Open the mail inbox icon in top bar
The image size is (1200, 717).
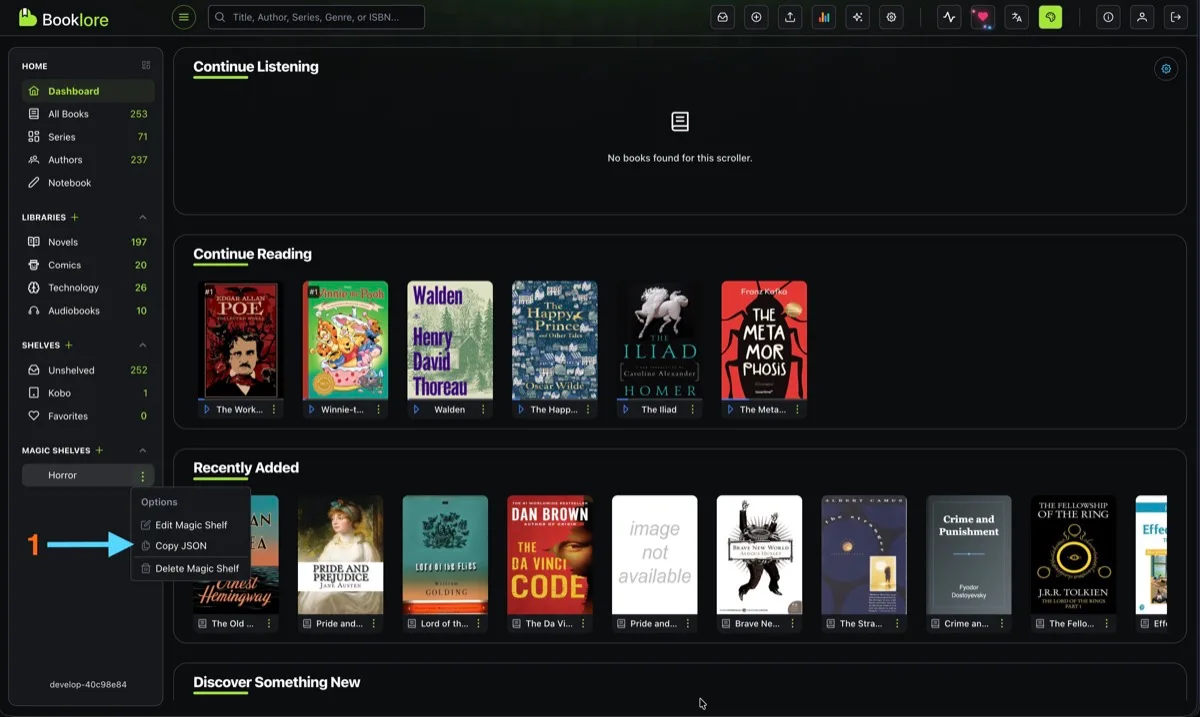[722, 17]
